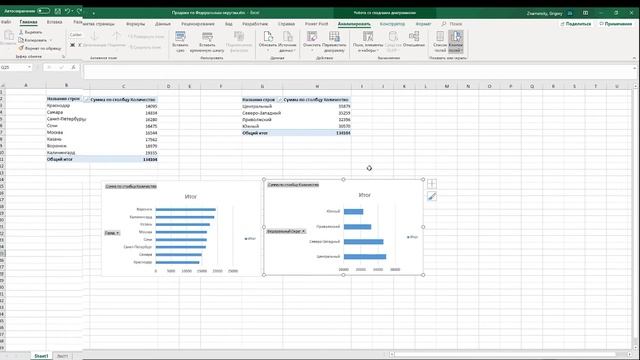Click the Drill Down arrow icon

94,36
